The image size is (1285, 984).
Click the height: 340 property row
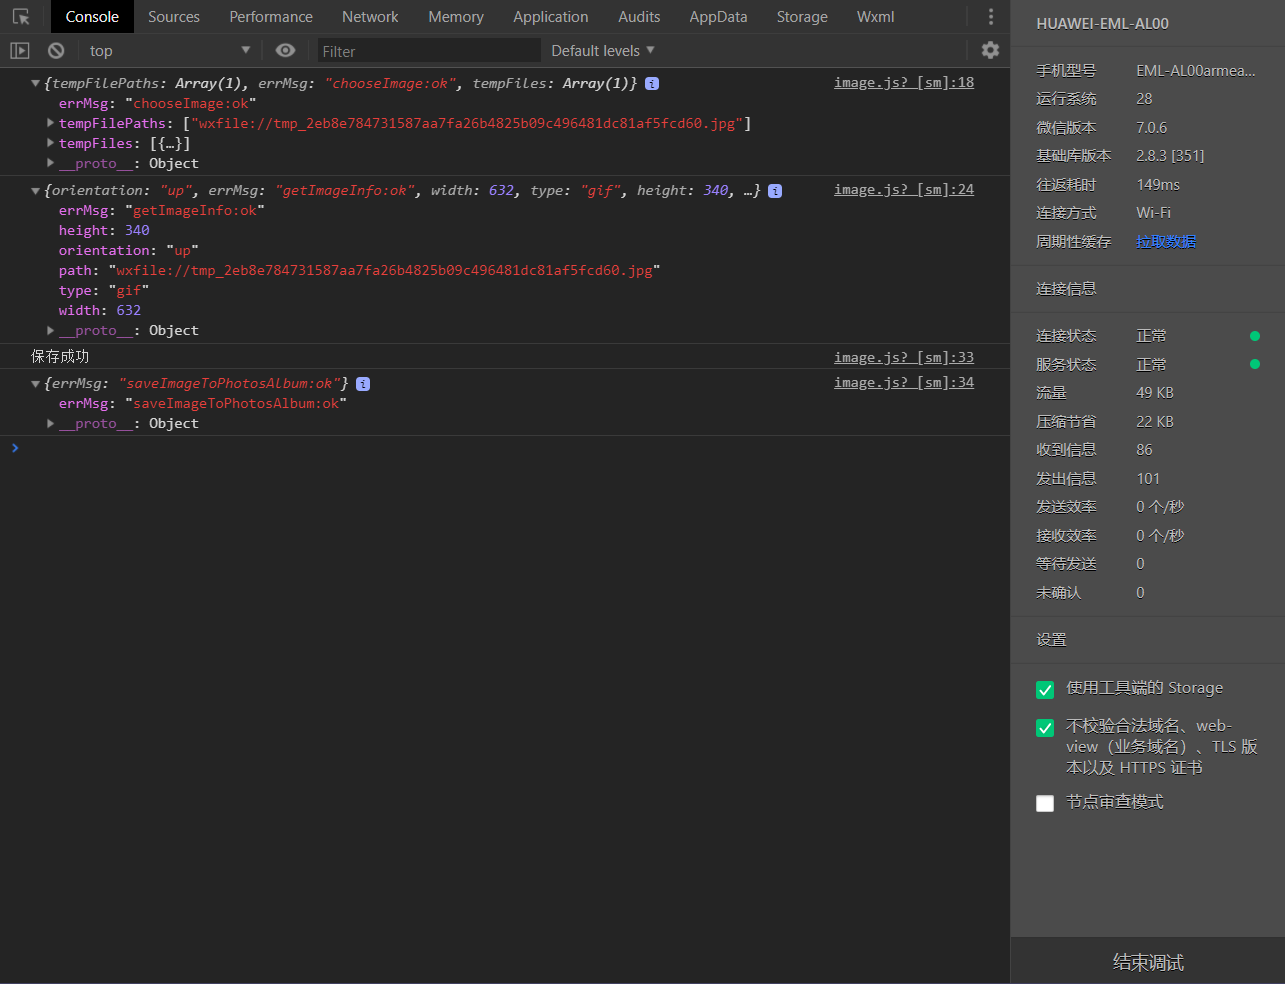(x=104, y=230)
